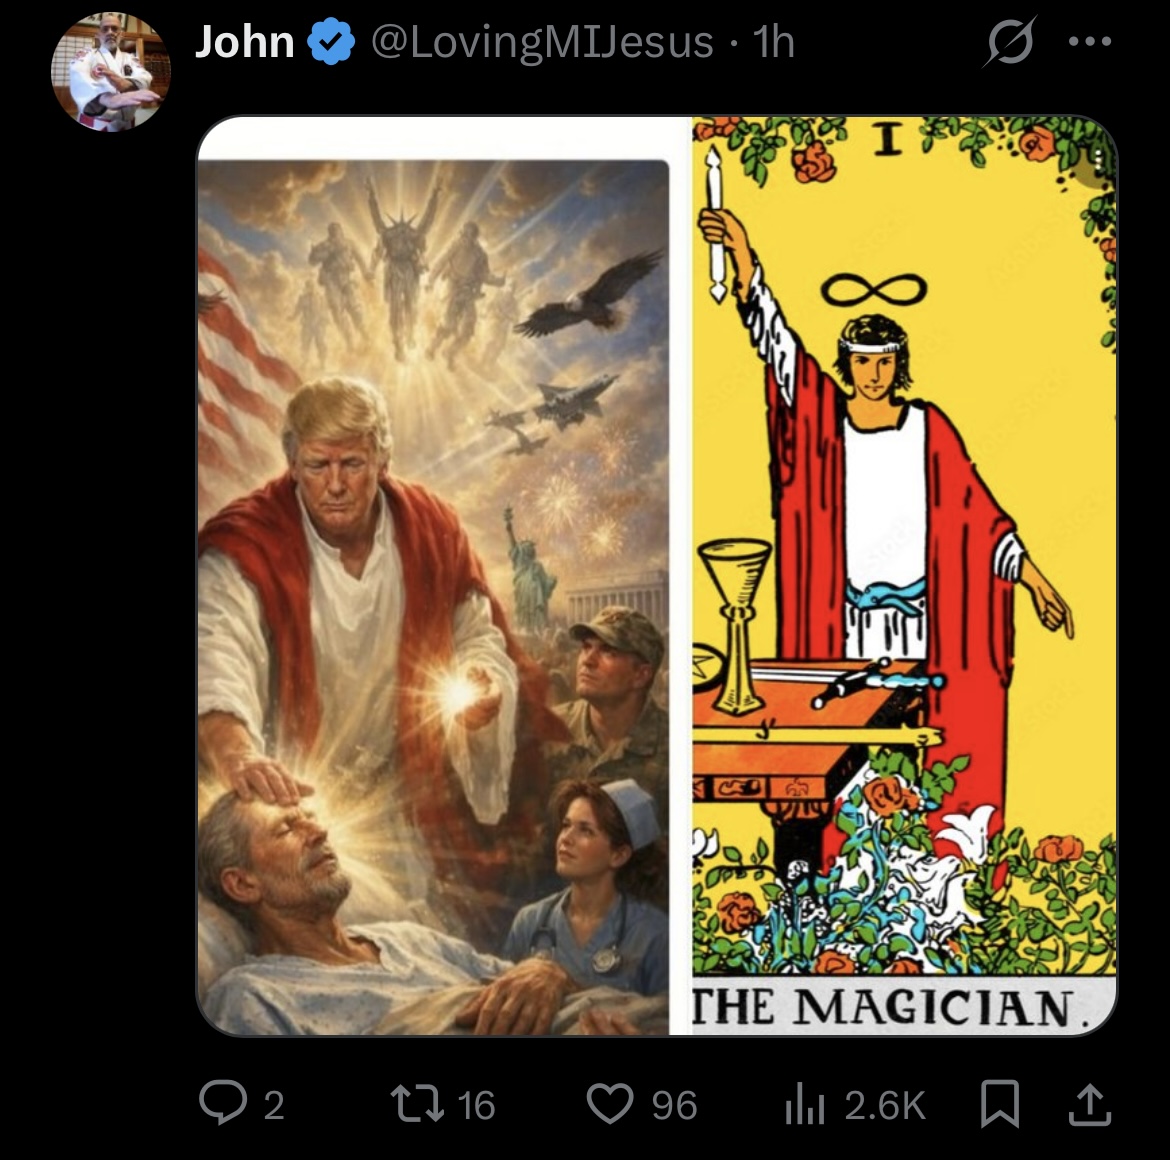Screen dimensions: 1170x1160
Task: Click the 2 replies count
Action: click(x=274, y=1106)
